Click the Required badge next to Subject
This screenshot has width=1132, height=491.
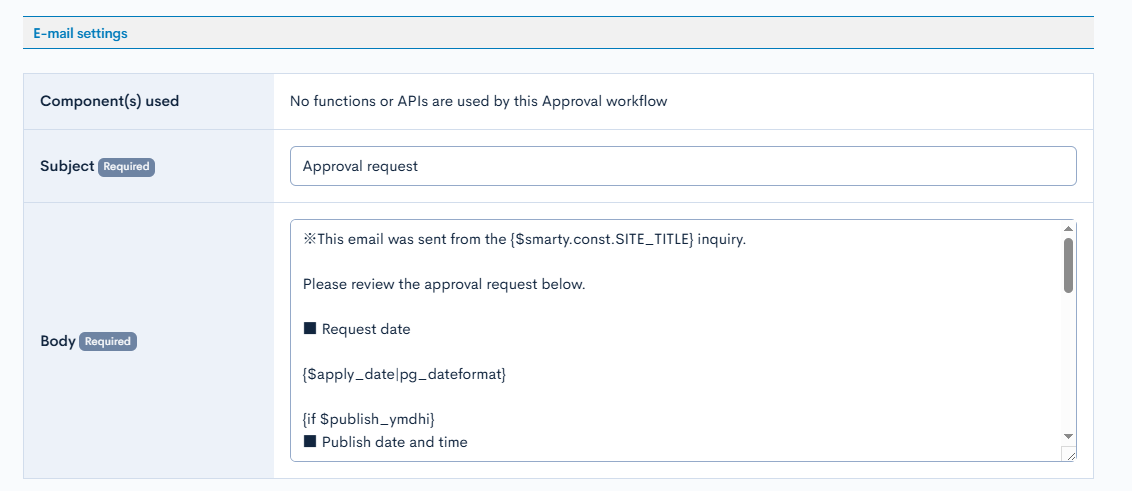126,167
